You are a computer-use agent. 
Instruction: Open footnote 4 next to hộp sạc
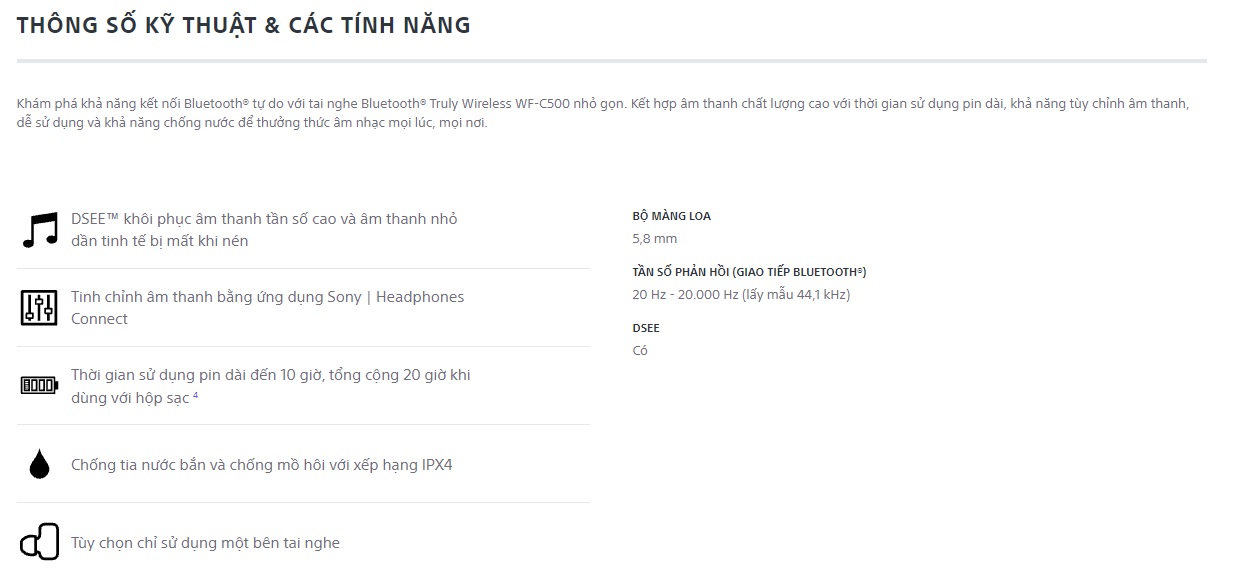(196, 395)
